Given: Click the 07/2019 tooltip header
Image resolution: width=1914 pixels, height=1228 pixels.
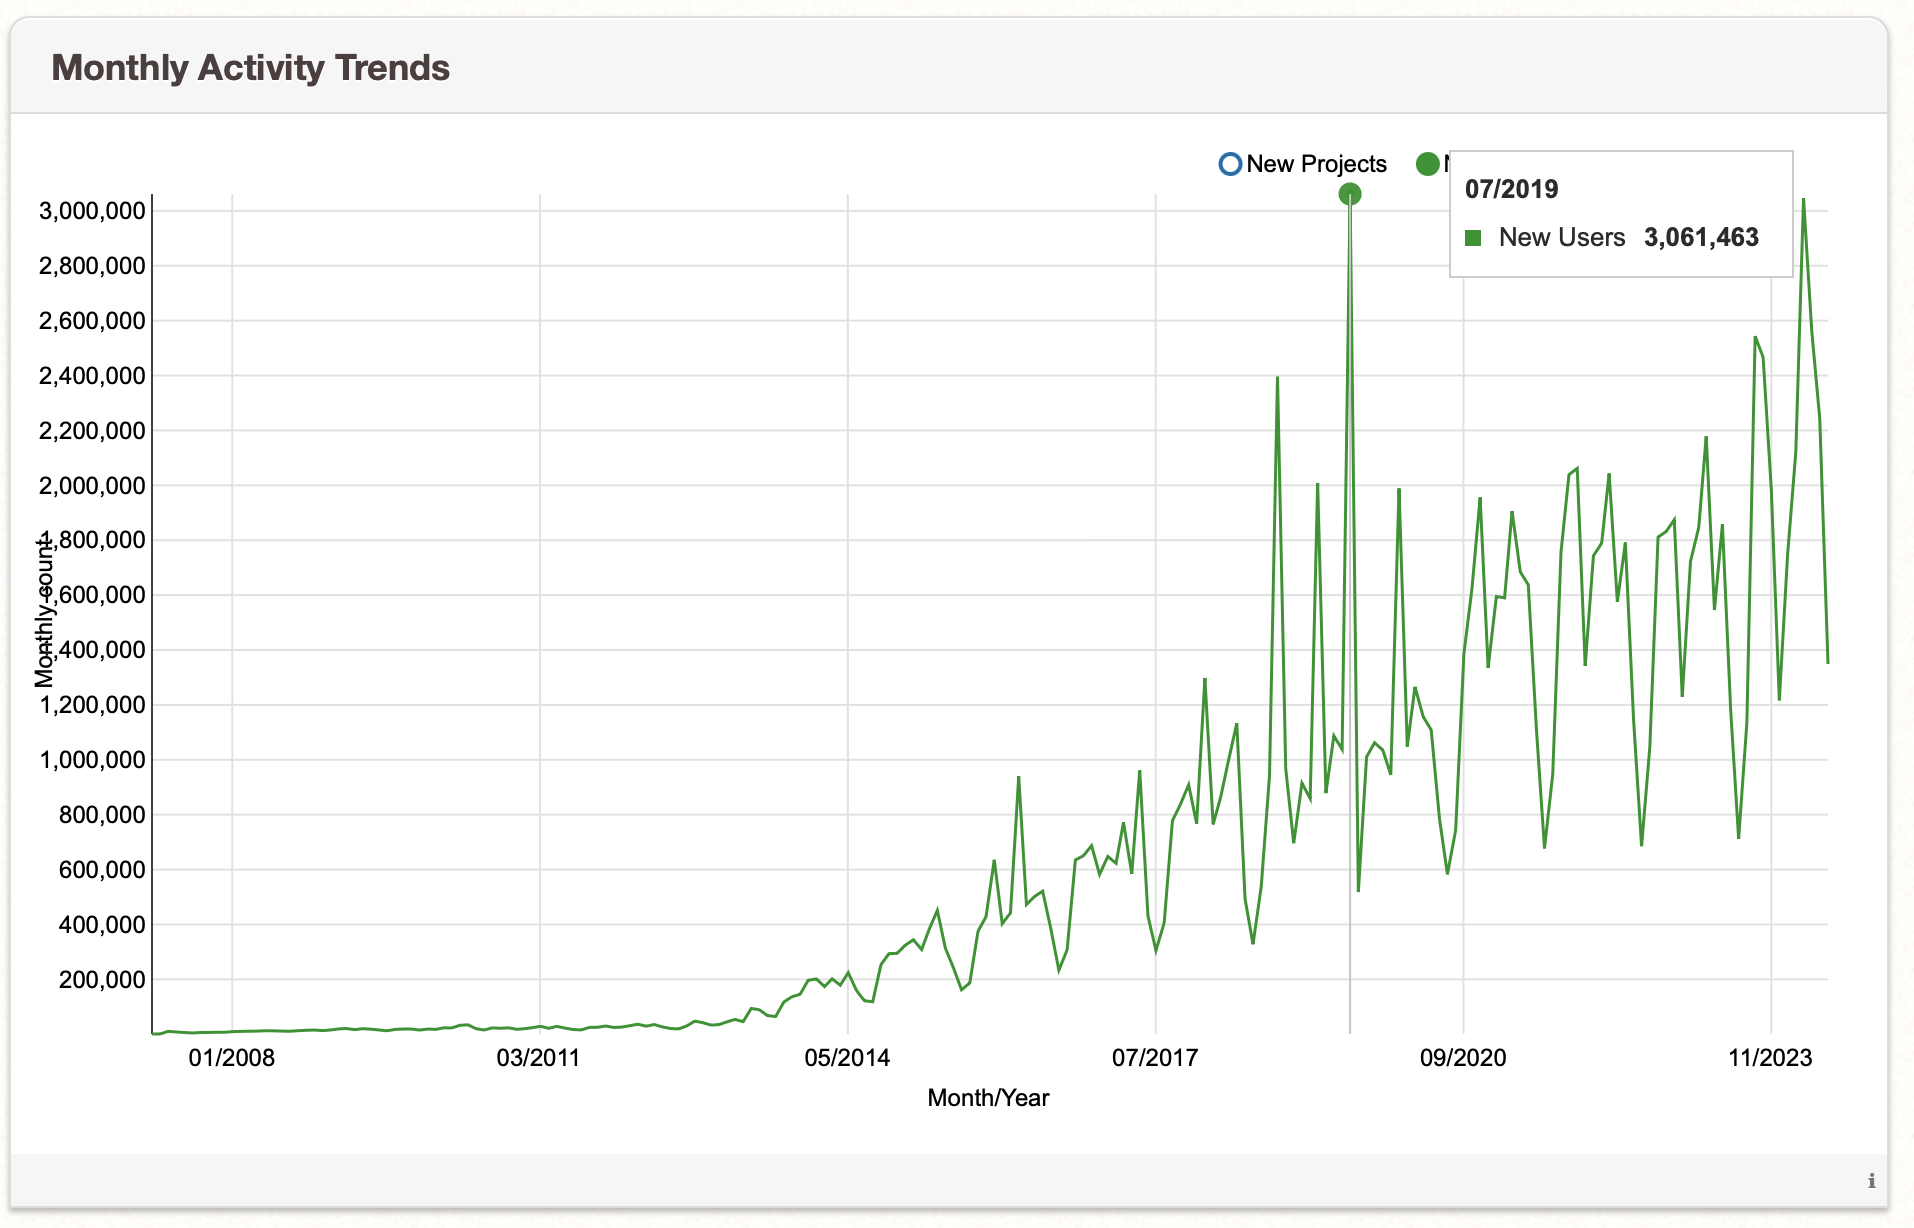Looking at the screenshot, I should coord(1511,189).
